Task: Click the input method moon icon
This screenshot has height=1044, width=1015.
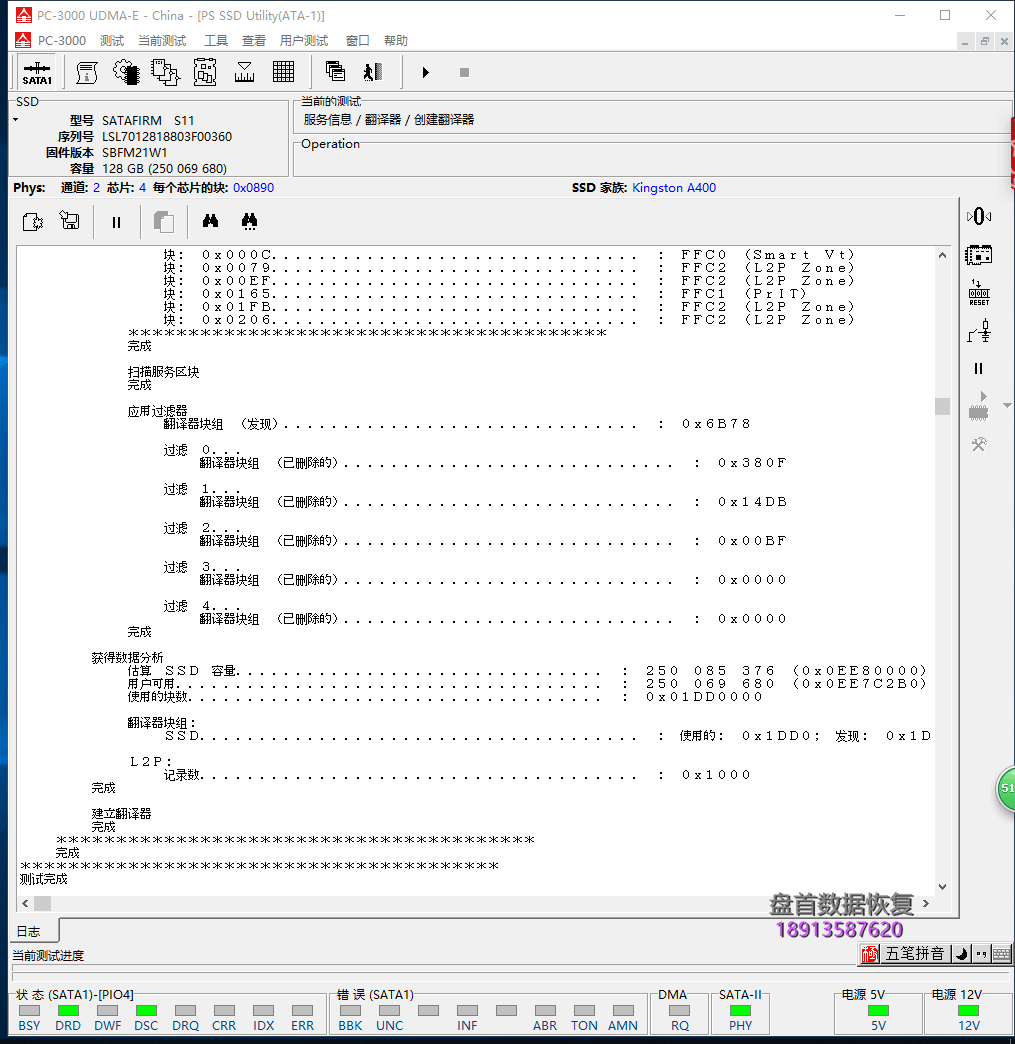Action: coord(961,954)
